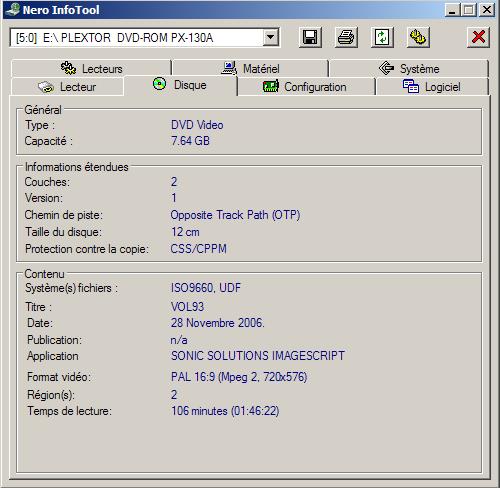Click the '12 cm' disc size value

[185, 232]
